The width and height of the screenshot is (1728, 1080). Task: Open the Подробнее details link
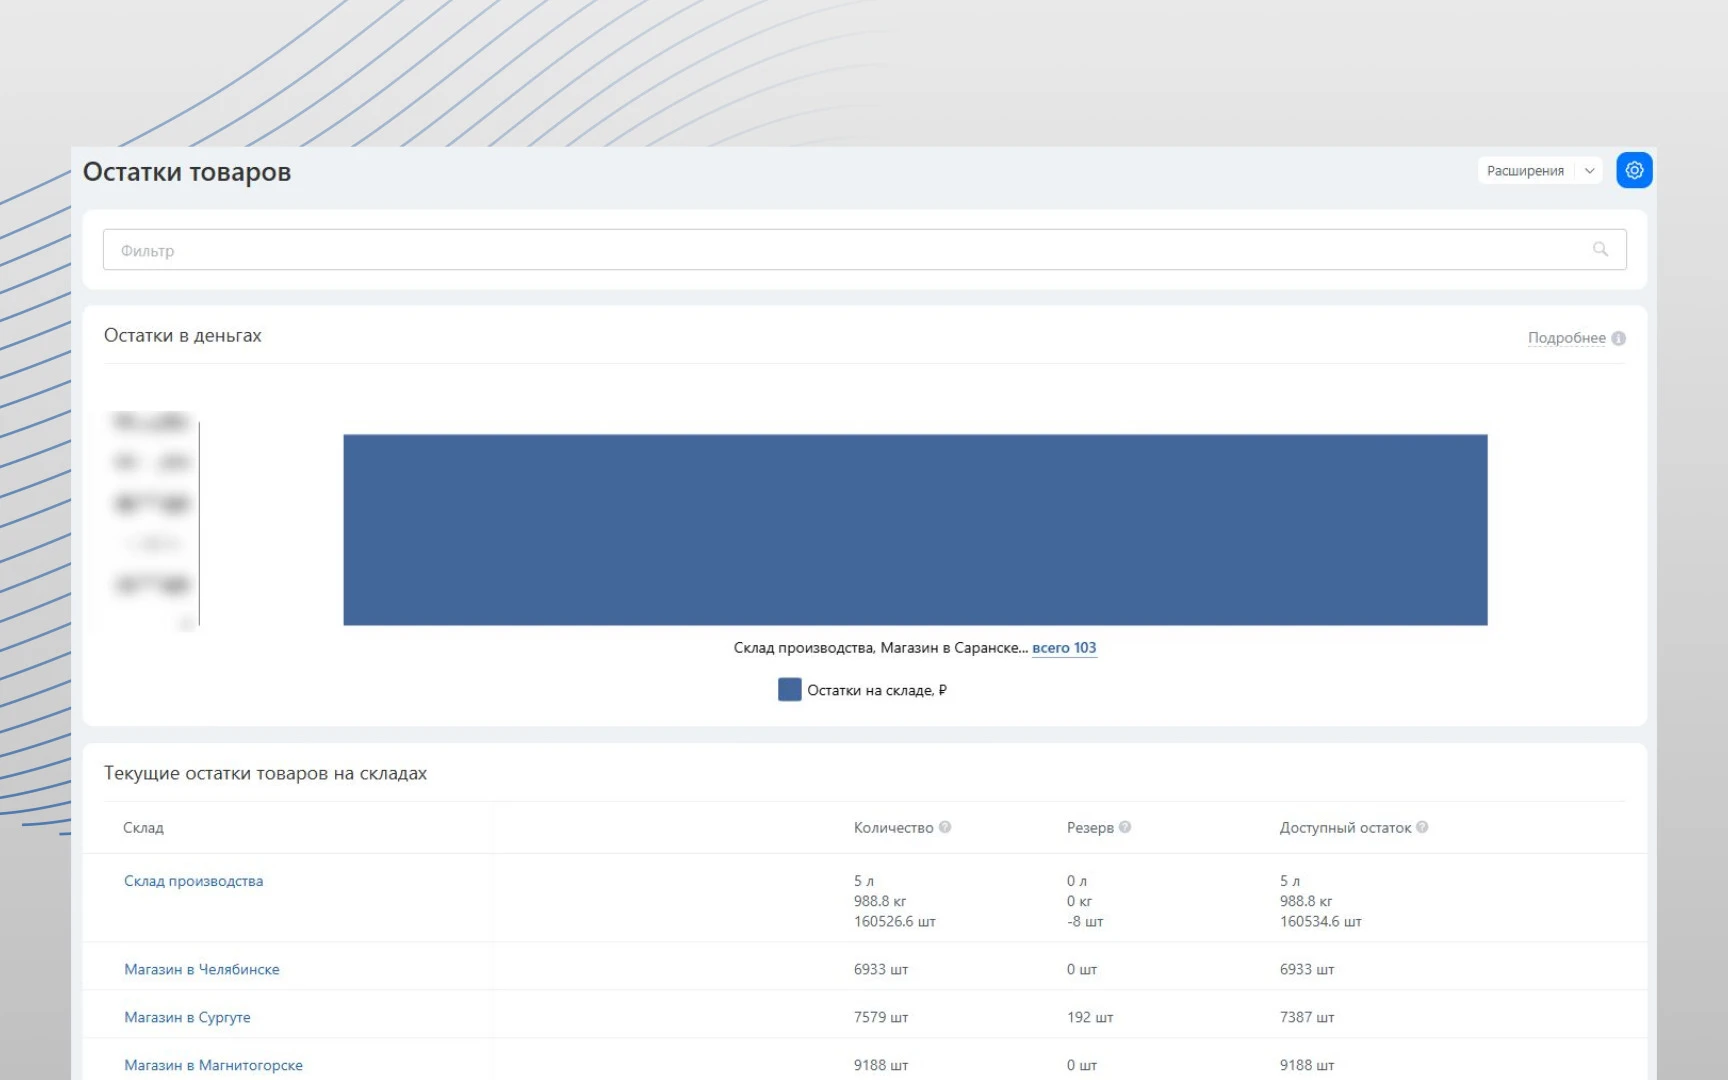point(1566,338)
